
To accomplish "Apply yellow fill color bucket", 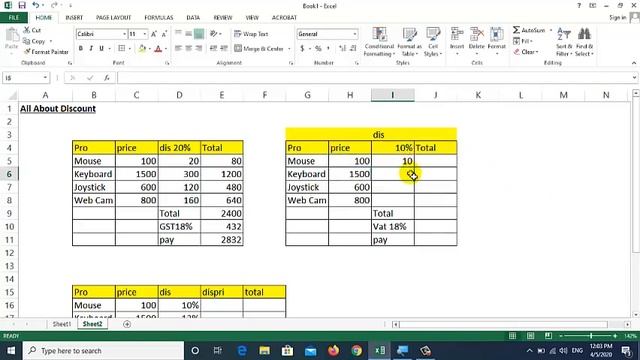I will pos(142,49).
